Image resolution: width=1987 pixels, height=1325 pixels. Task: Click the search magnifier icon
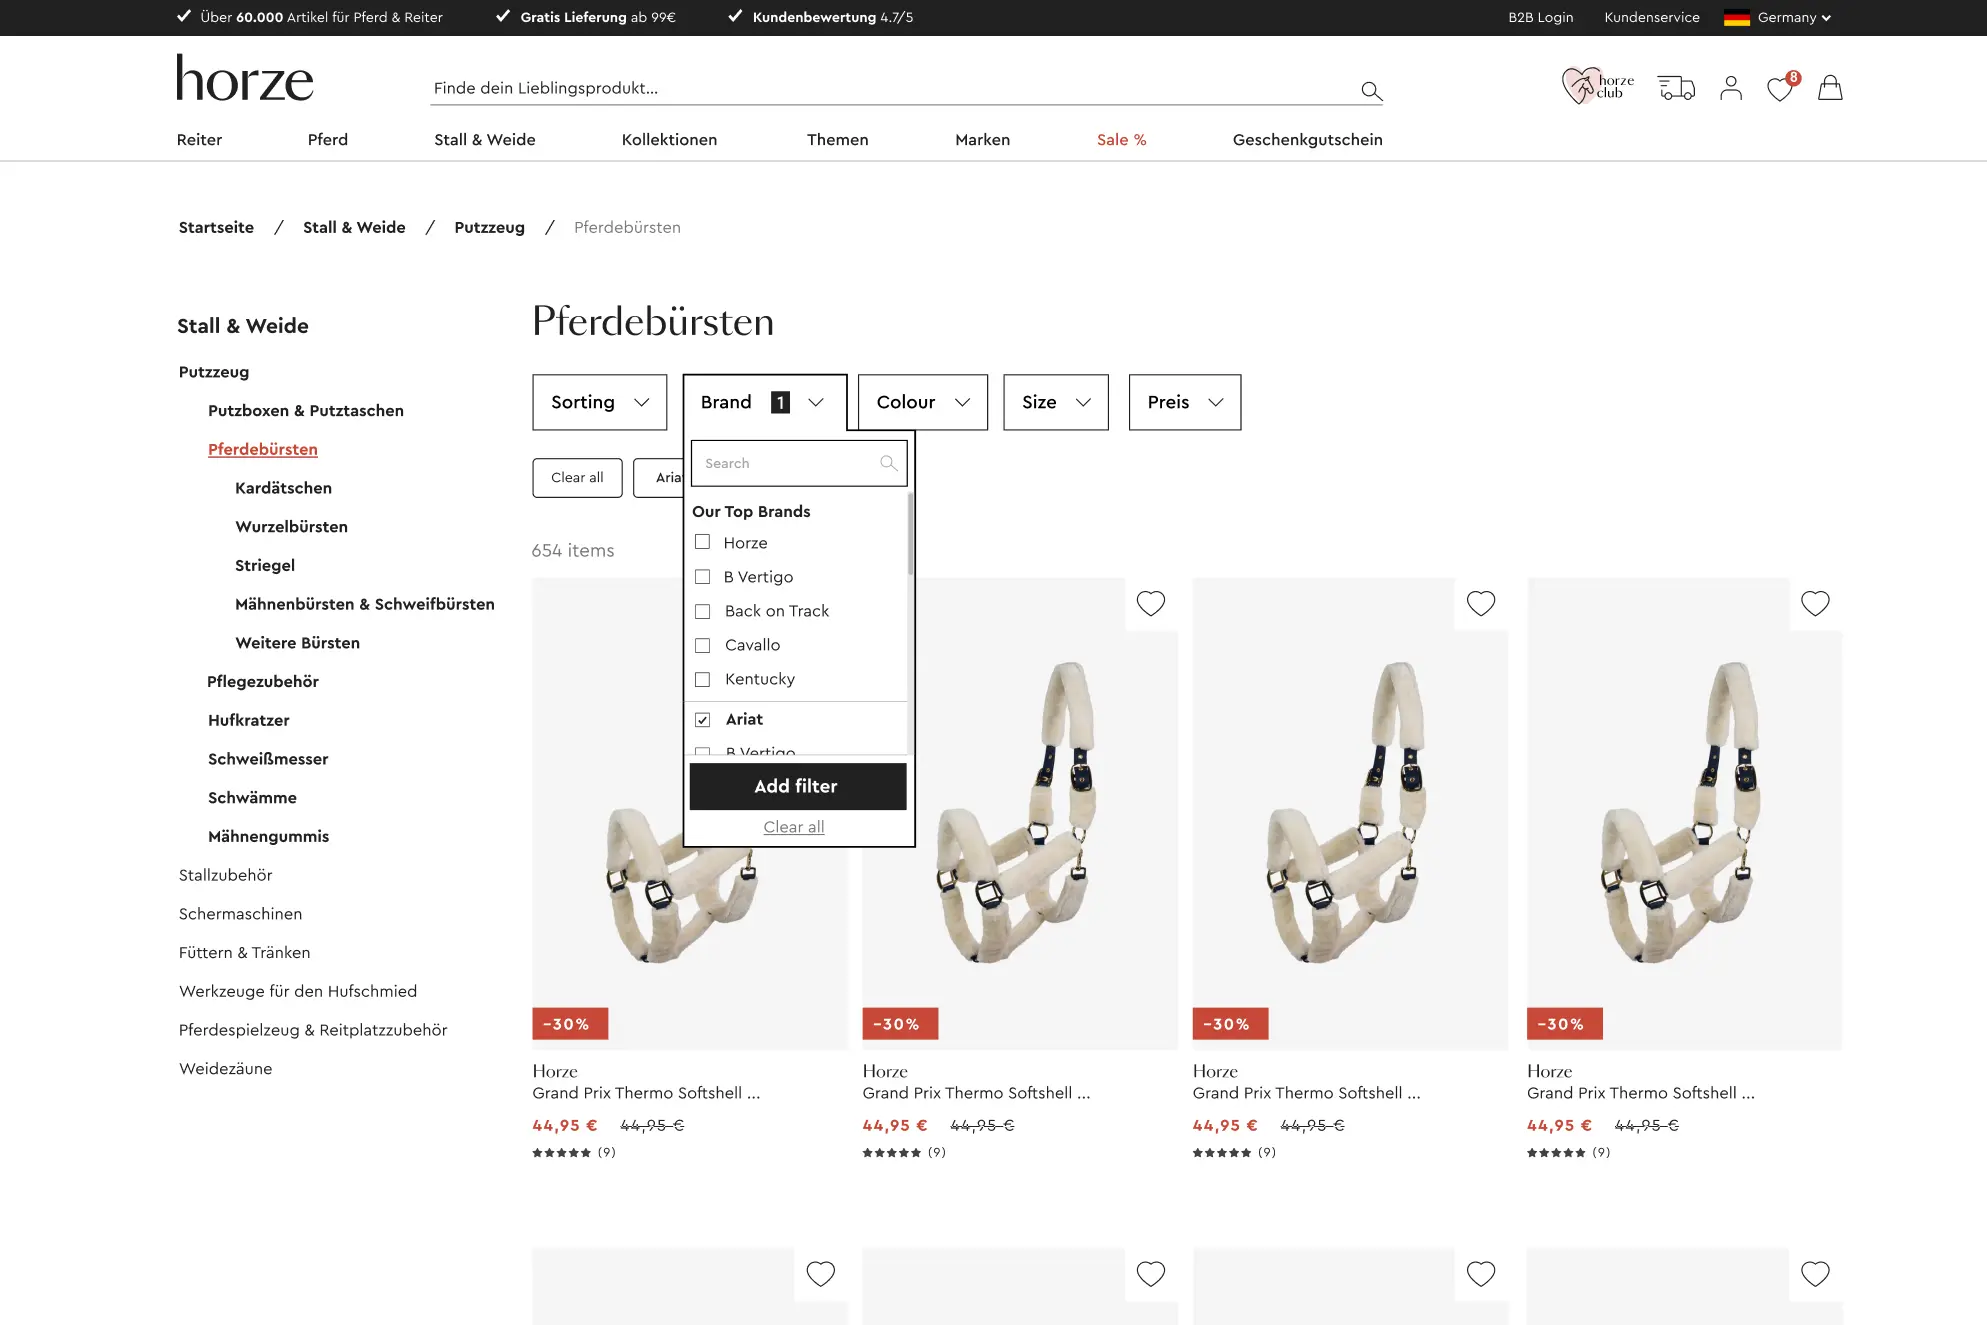1371,90
